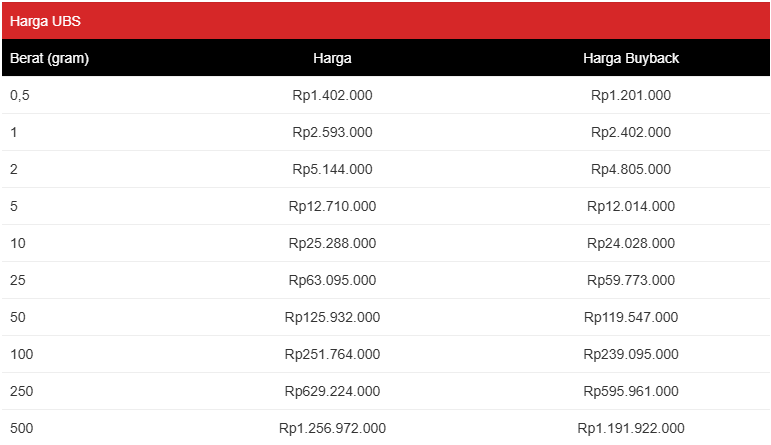Click the Harga UBS table title
The height and width of the screenshot is (445, 771).
(45, 21)
